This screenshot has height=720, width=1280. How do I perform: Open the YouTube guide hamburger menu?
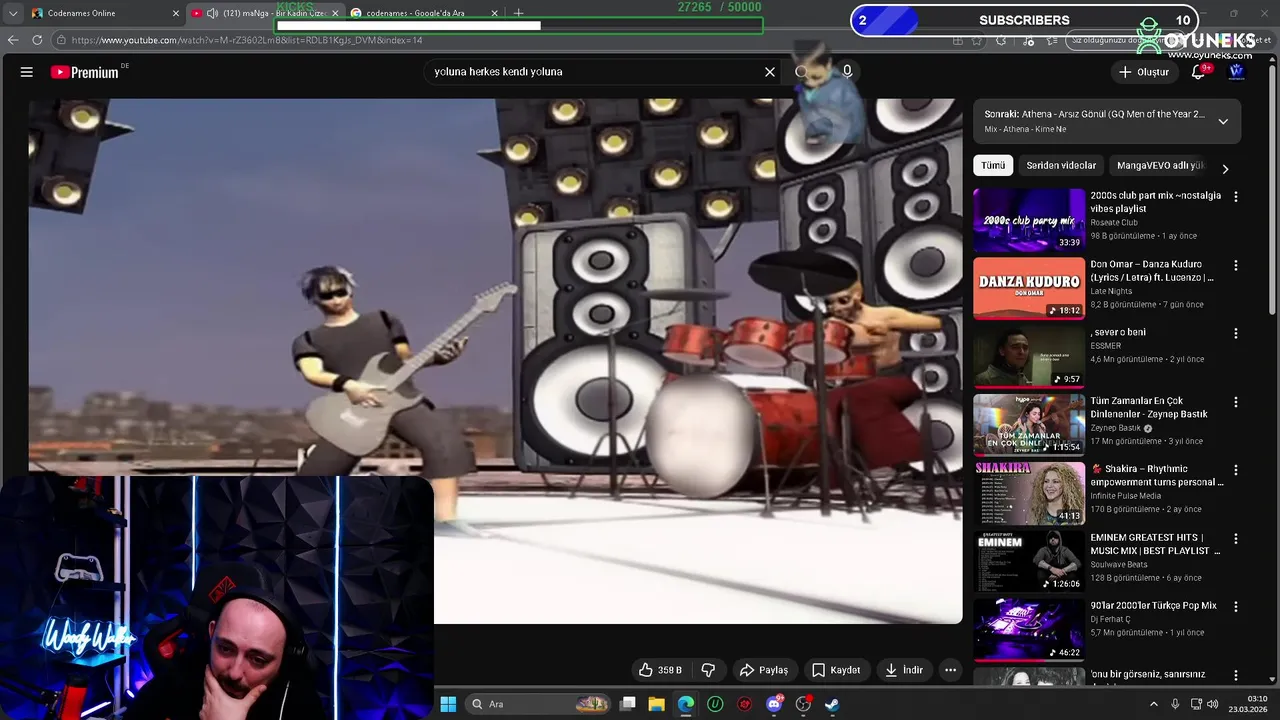[x=27, y=72]
